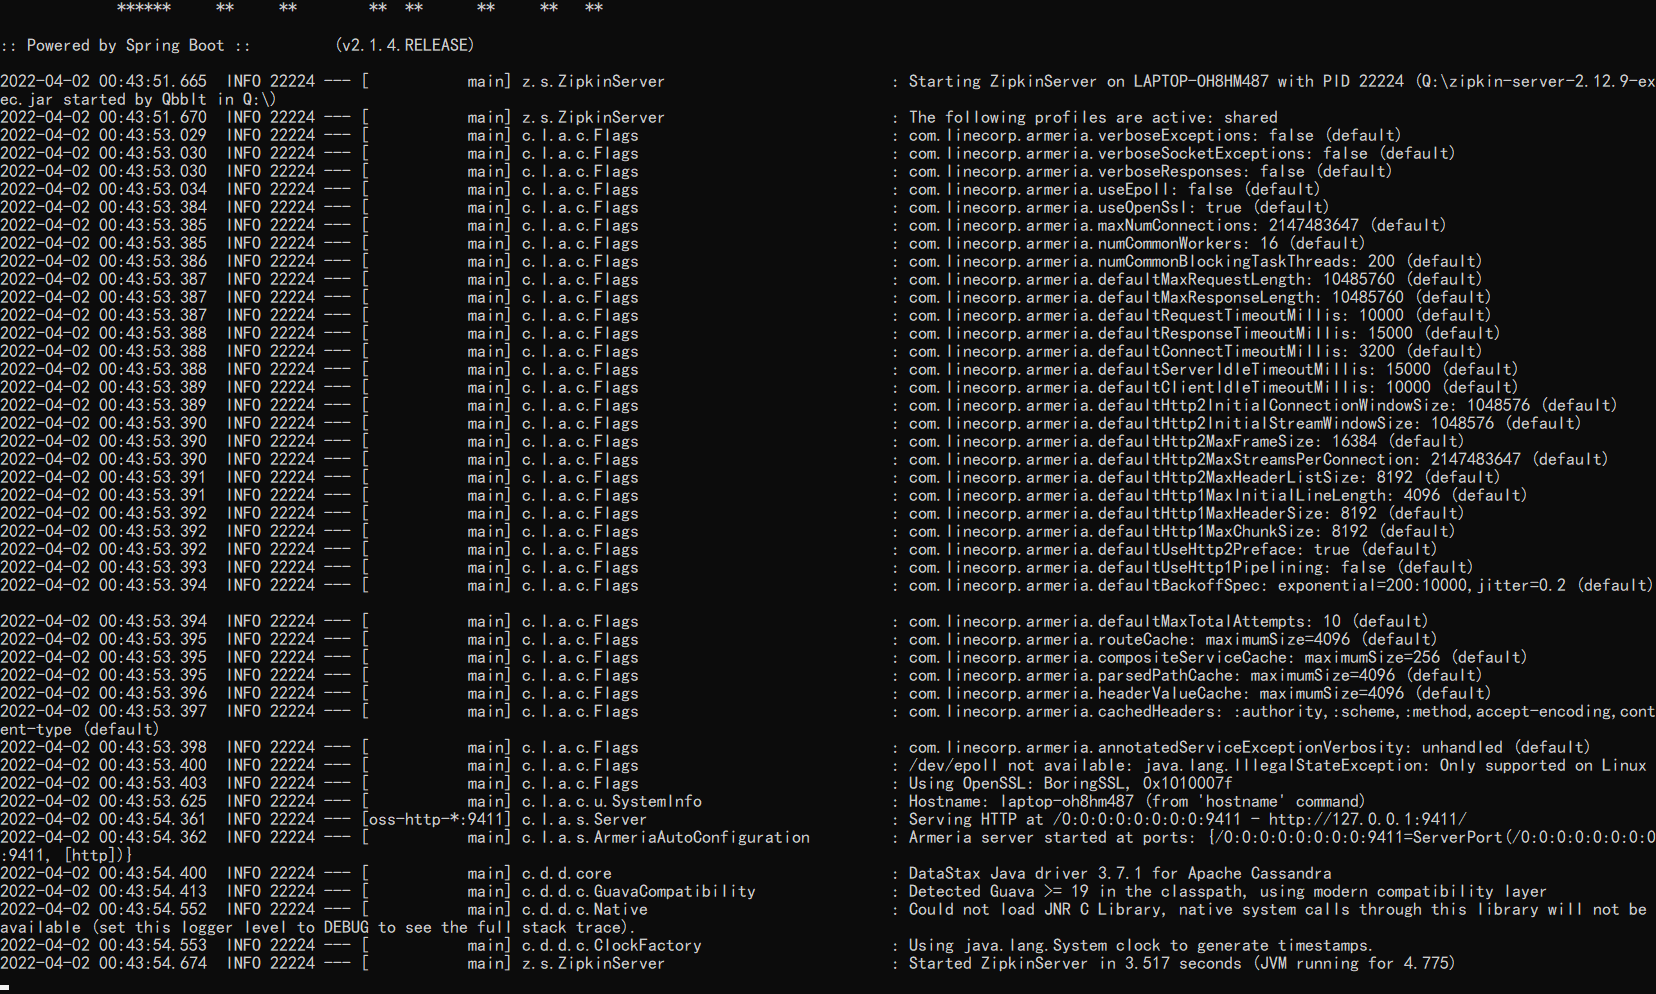Click the 'defaultUseHttp2Preface: true' log message
Viewport: 1656px width, 994px height.
[1173, 549]
